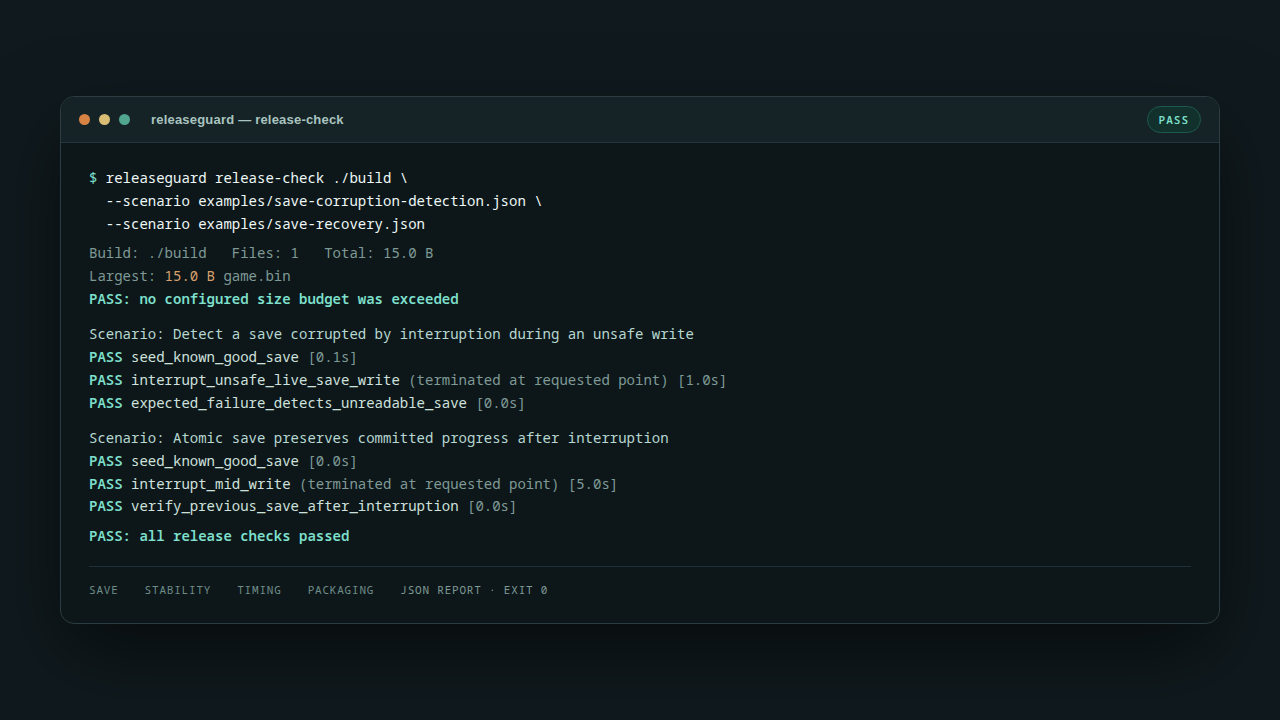This screenshot has height=720, width=1280.
Task: Click 'PASS: all release checks passed'
Action: tap(219, 536)
